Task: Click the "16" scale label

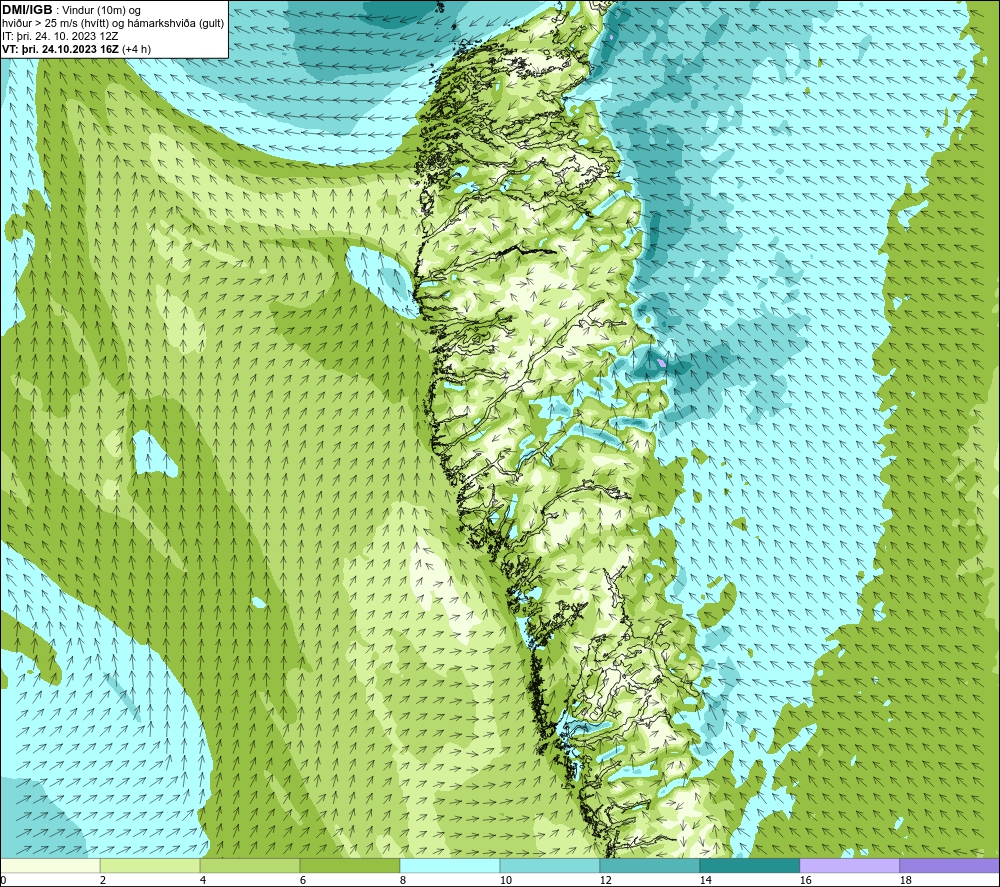Action: (805, 880)
